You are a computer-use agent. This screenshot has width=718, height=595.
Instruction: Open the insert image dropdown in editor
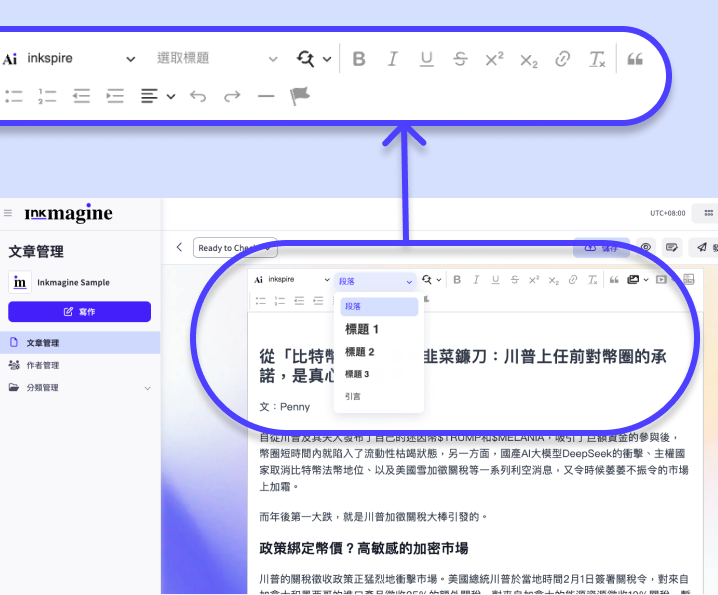[x=638, y=279]
